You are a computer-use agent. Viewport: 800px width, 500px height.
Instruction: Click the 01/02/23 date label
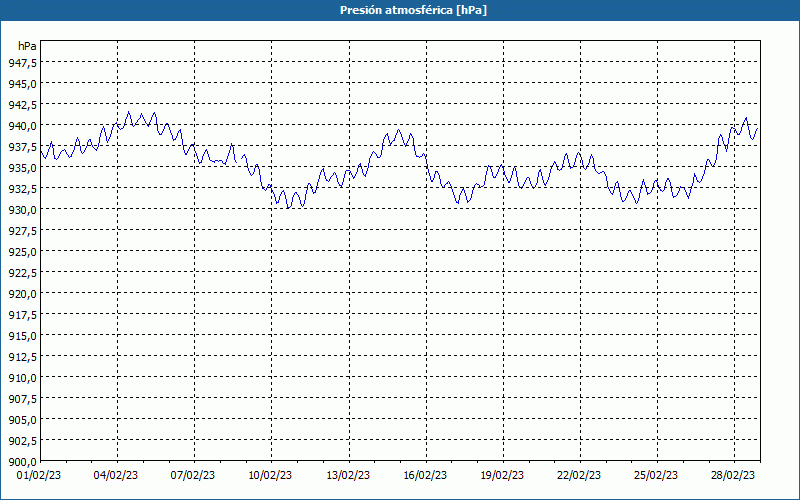(39, 476)
